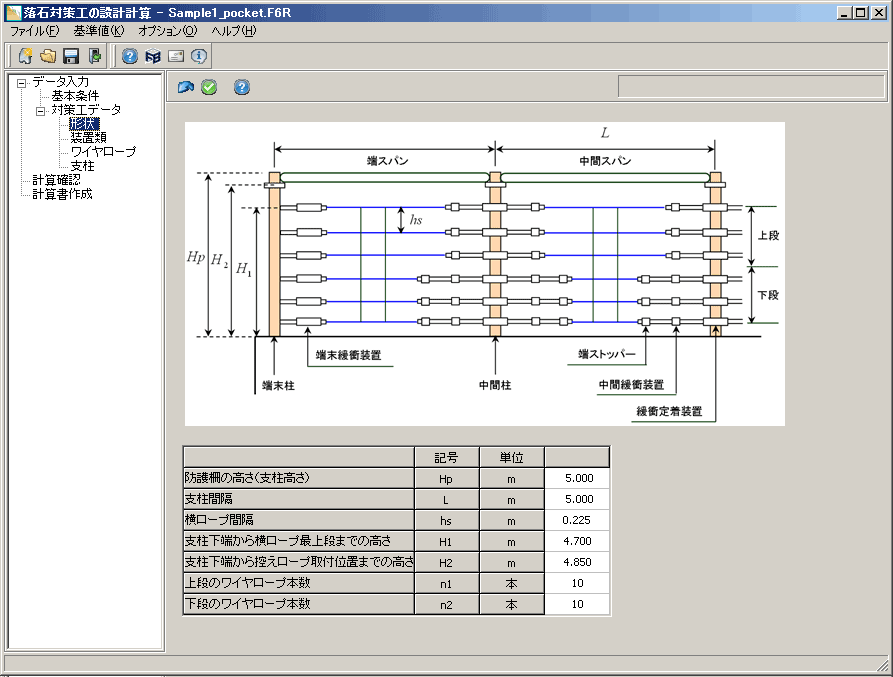The width and height of the screenshot is (893, 677).
Task: Click the blue help question mark toolbar icon
Action: pyautogui.click(x=130, y=56)
